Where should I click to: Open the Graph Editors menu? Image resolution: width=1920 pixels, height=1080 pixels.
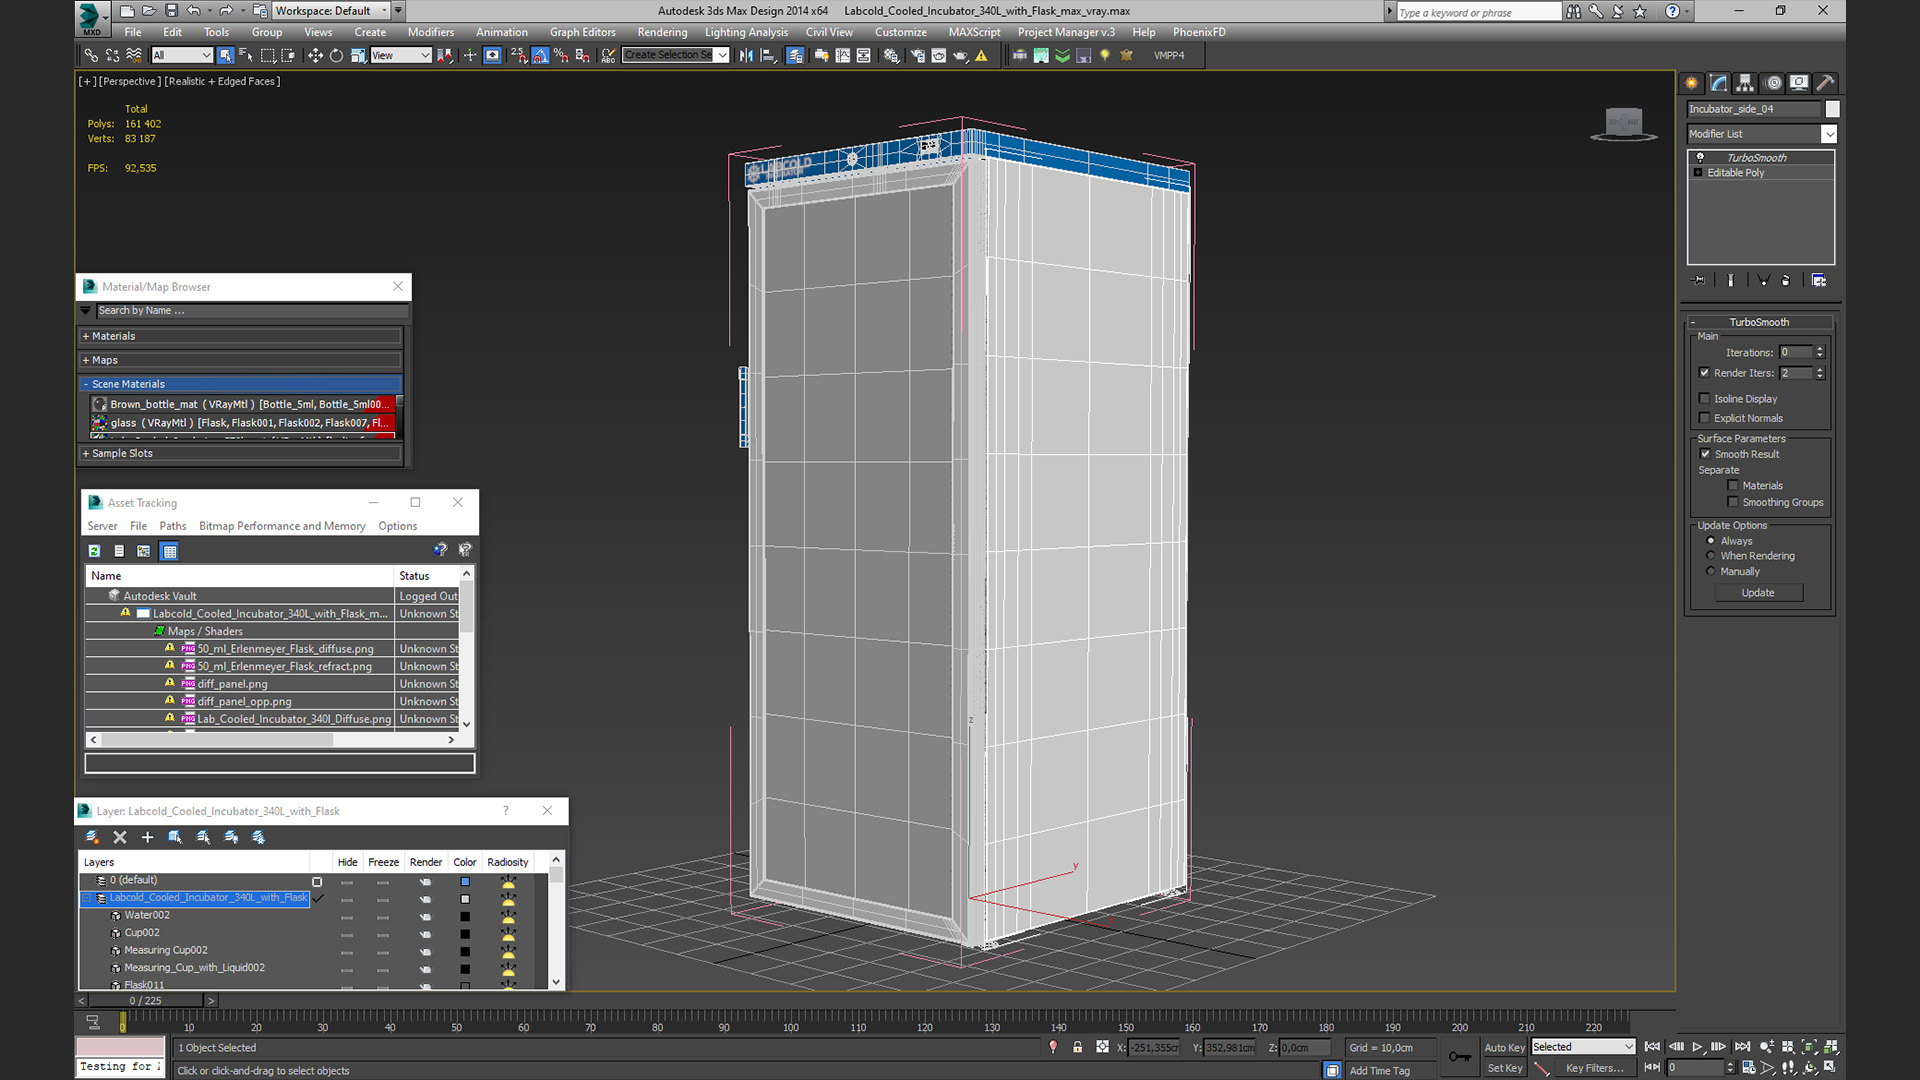tap(583, 32)
